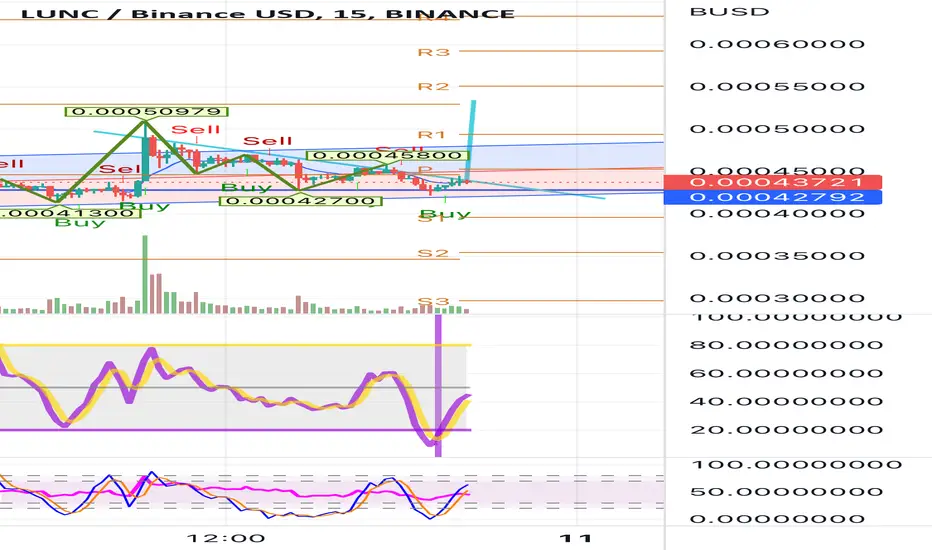Viewport: 932px width, 550px height.
Task: Click the Sell signal left of the 0.00045800 label
Action: click(x=267, y=141)
